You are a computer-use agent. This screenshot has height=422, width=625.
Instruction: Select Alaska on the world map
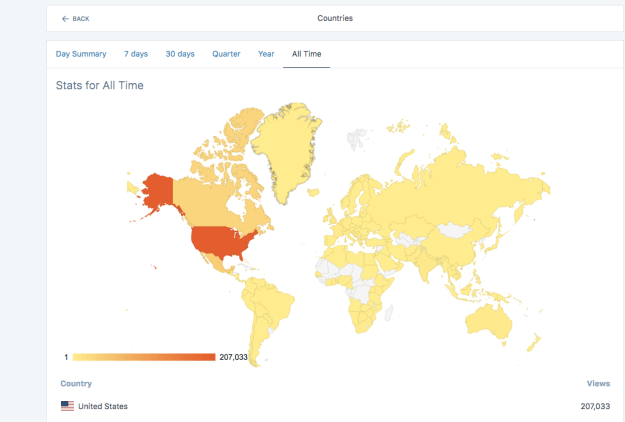(x=157, y=190)
